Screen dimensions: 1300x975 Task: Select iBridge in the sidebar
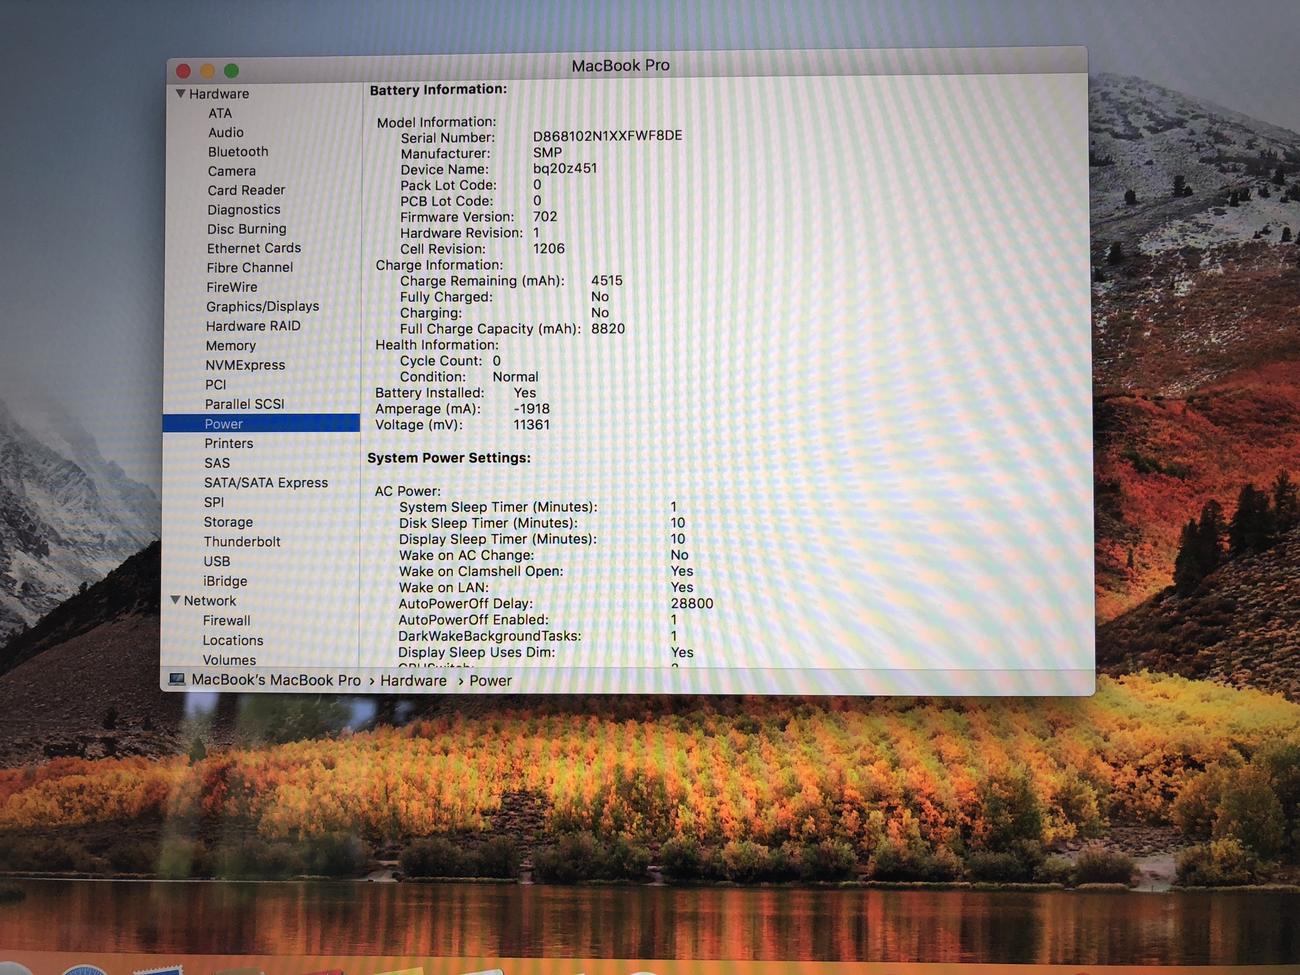[x=225, y=581]
